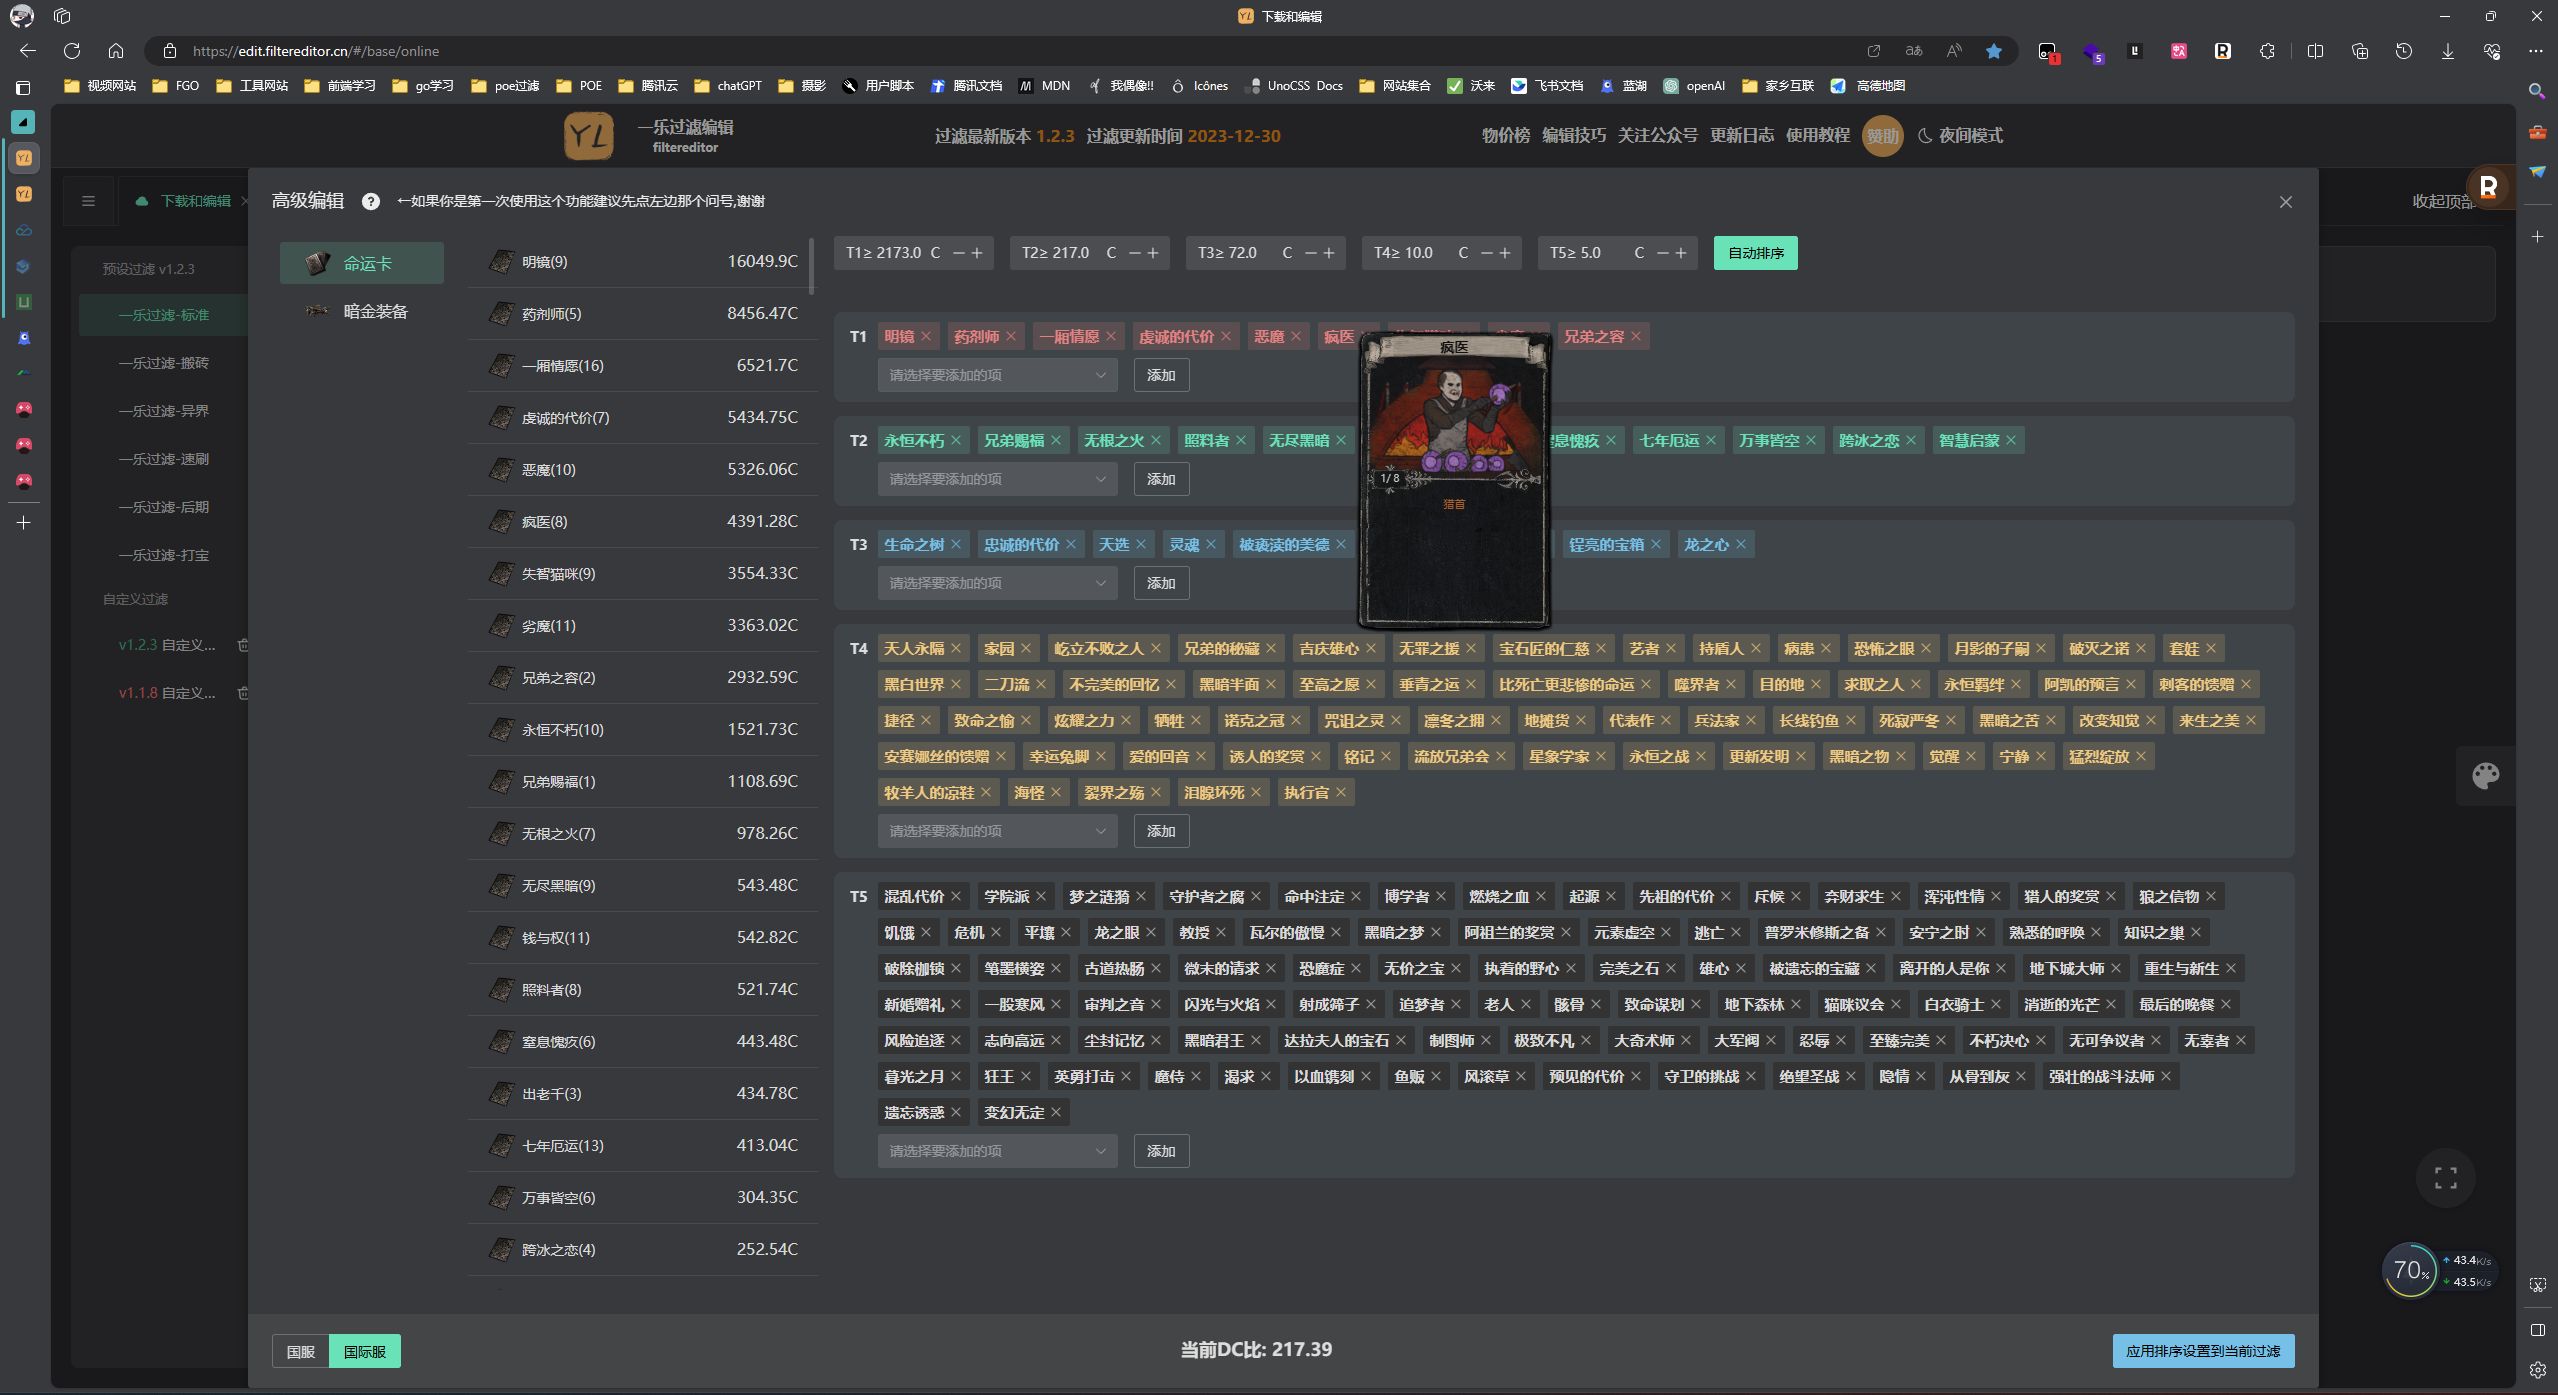Click the help question mark beside 高级编辑
Image resolution: width=2558 pixels, height=1395 pixels.
pyautogui.click(x=371, y=201)
